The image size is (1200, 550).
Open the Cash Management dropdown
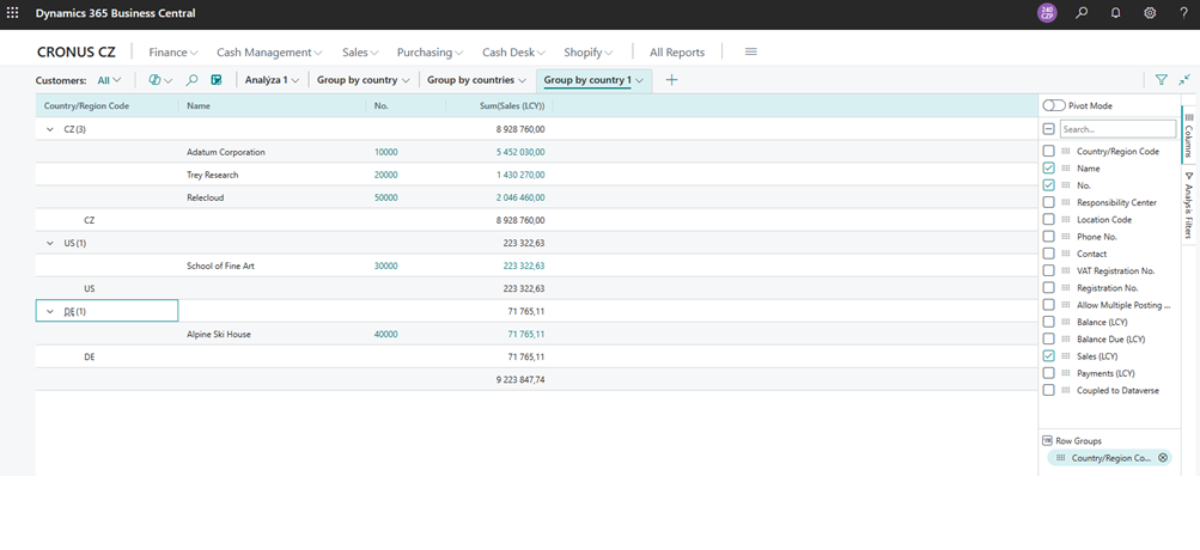click(269, 52)
